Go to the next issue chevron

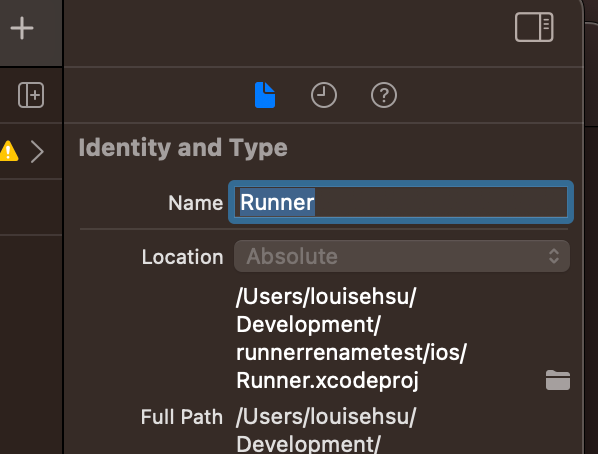(37, 151)
